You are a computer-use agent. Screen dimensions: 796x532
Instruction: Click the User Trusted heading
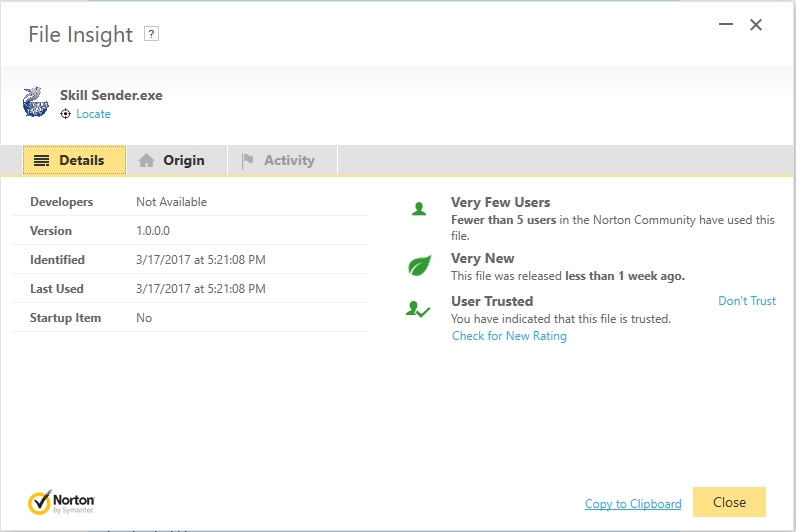492,301
